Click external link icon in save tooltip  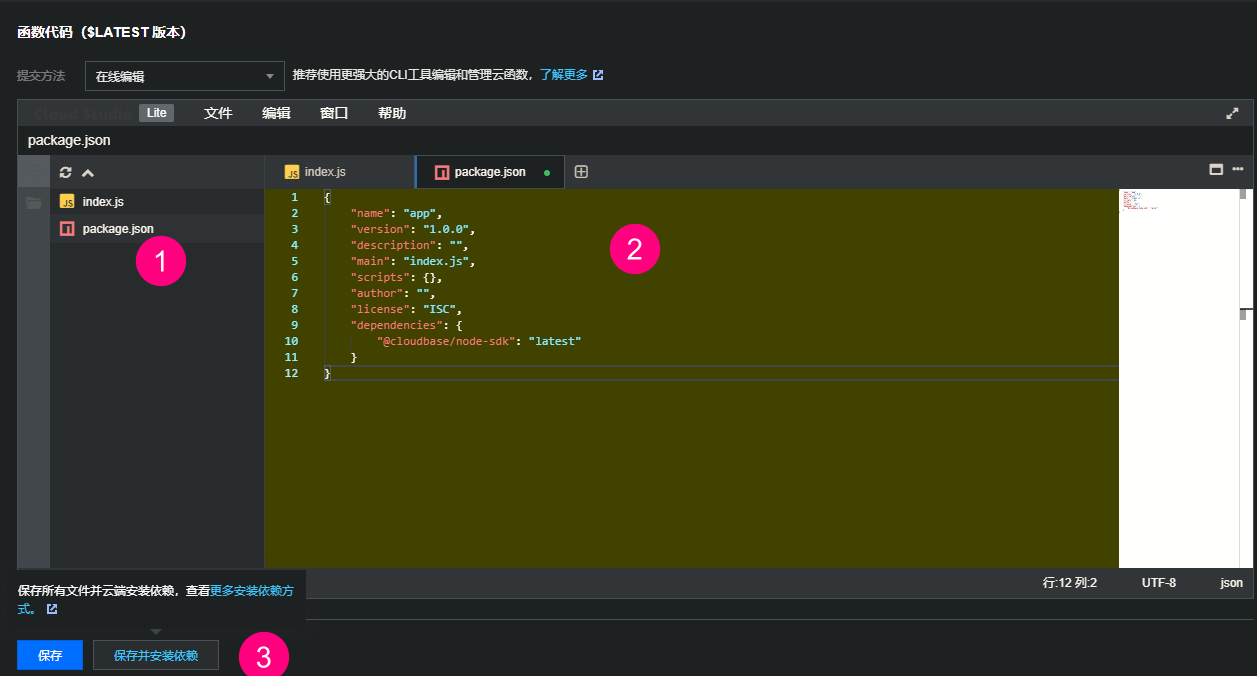point(52,608)
